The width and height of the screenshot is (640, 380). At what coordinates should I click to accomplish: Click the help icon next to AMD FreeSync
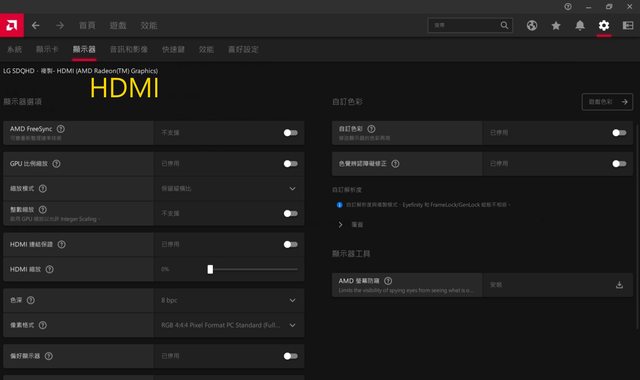pos(61,129)
